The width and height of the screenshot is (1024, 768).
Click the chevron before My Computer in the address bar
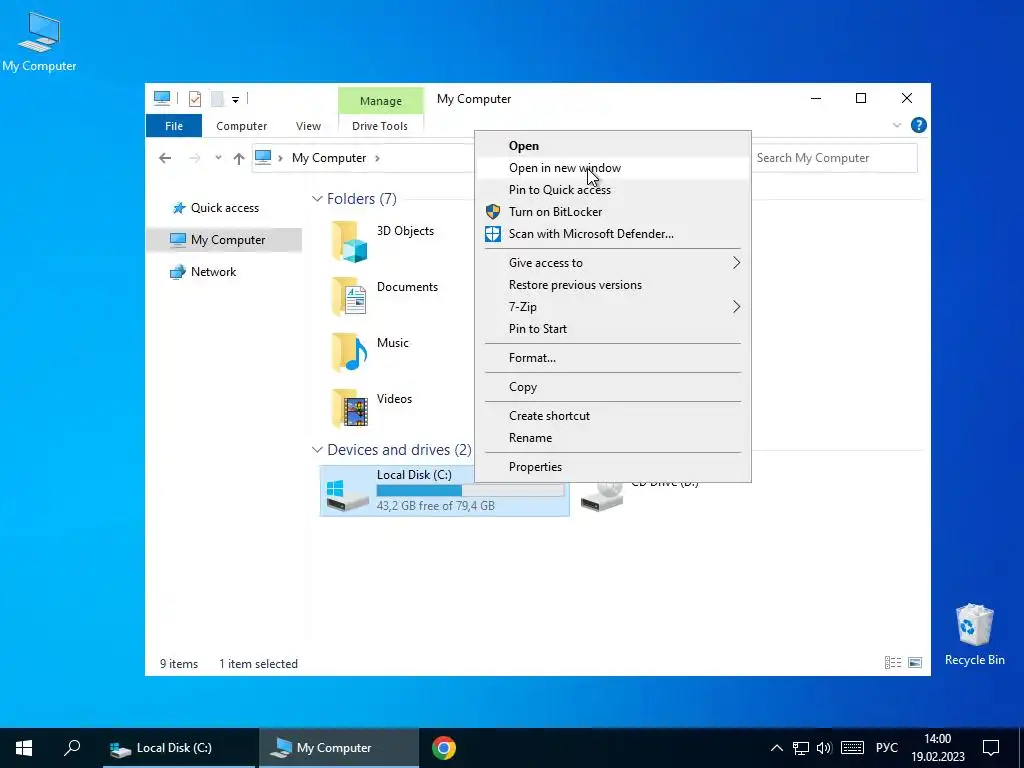[x=280, y=158]
